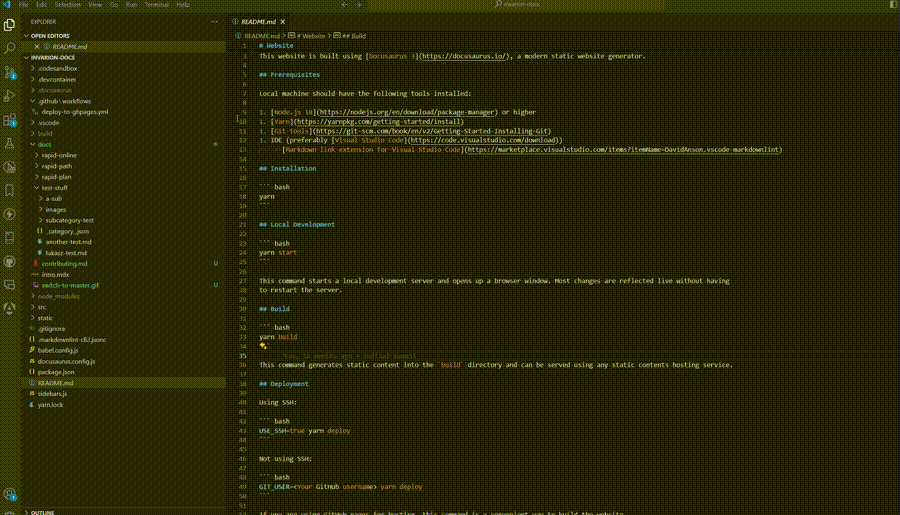Open the Remote Explorer monitor icon
The height and width of the screenshot is (515, 900).
(9, 285)
